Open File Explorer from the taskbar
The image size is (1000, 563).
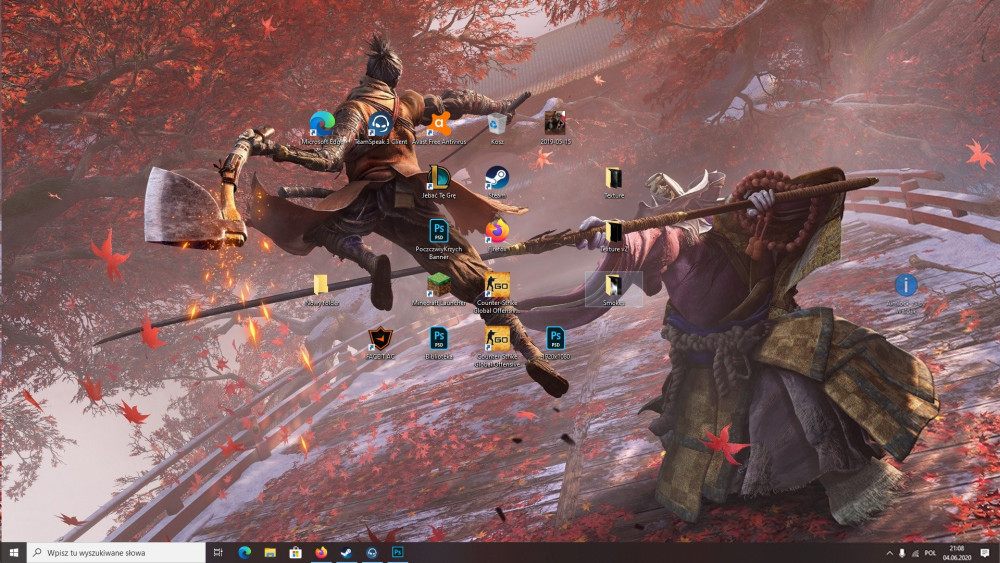tap(270, 552)
